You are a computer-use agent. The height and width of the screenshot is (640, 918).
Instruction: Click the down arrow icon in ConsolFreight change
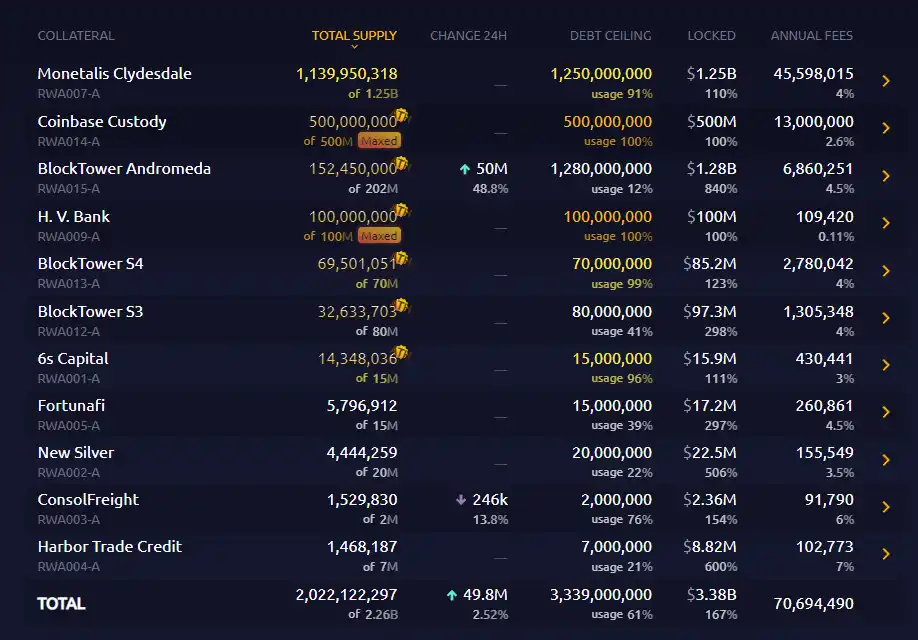click(x=461, y=499)
